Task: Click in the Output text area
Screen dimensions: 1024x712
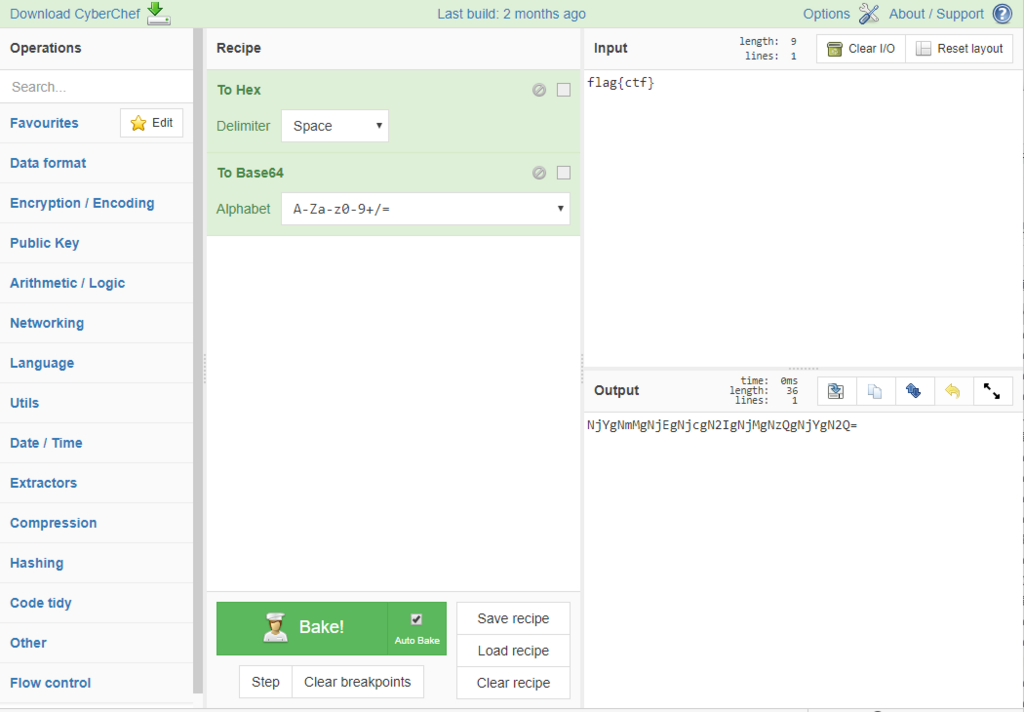Action: pos(803,558)
